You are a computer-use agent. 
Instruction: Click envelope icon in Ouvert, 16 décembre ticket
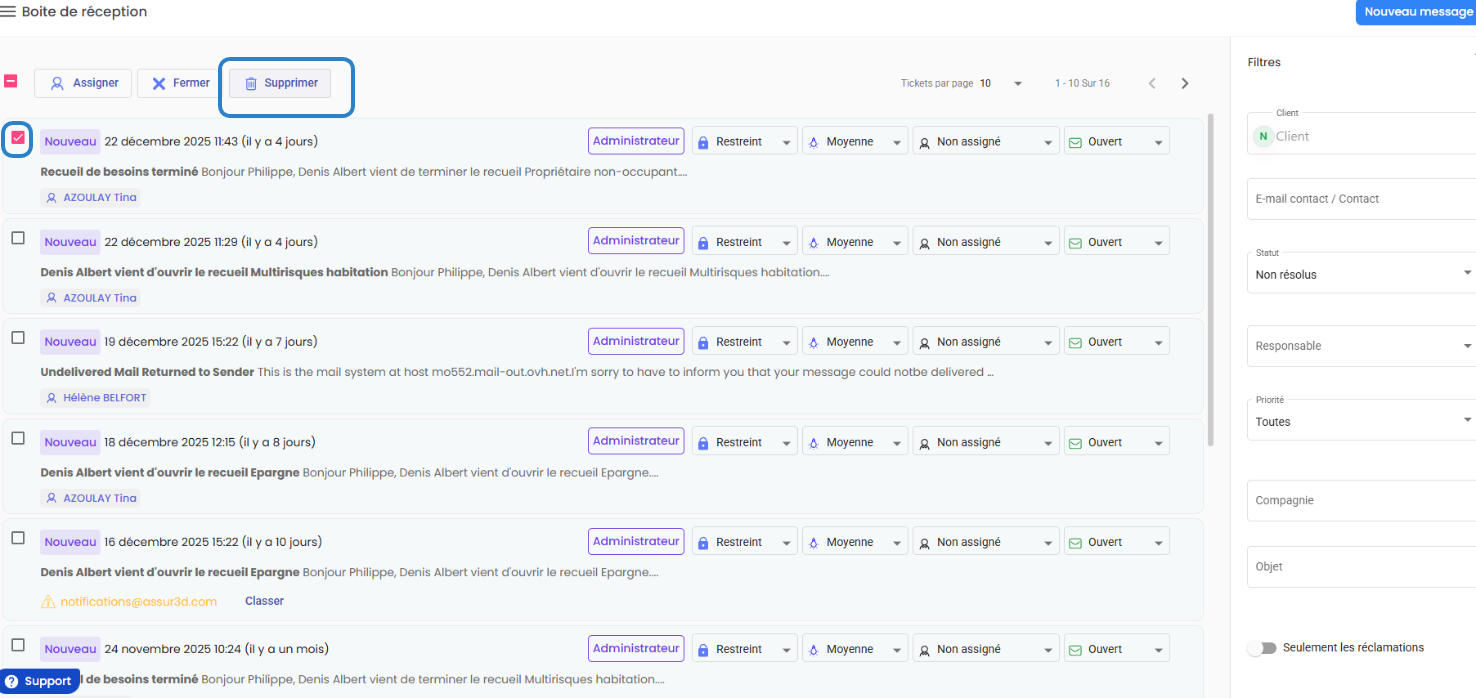click(x=1075, y=543)
